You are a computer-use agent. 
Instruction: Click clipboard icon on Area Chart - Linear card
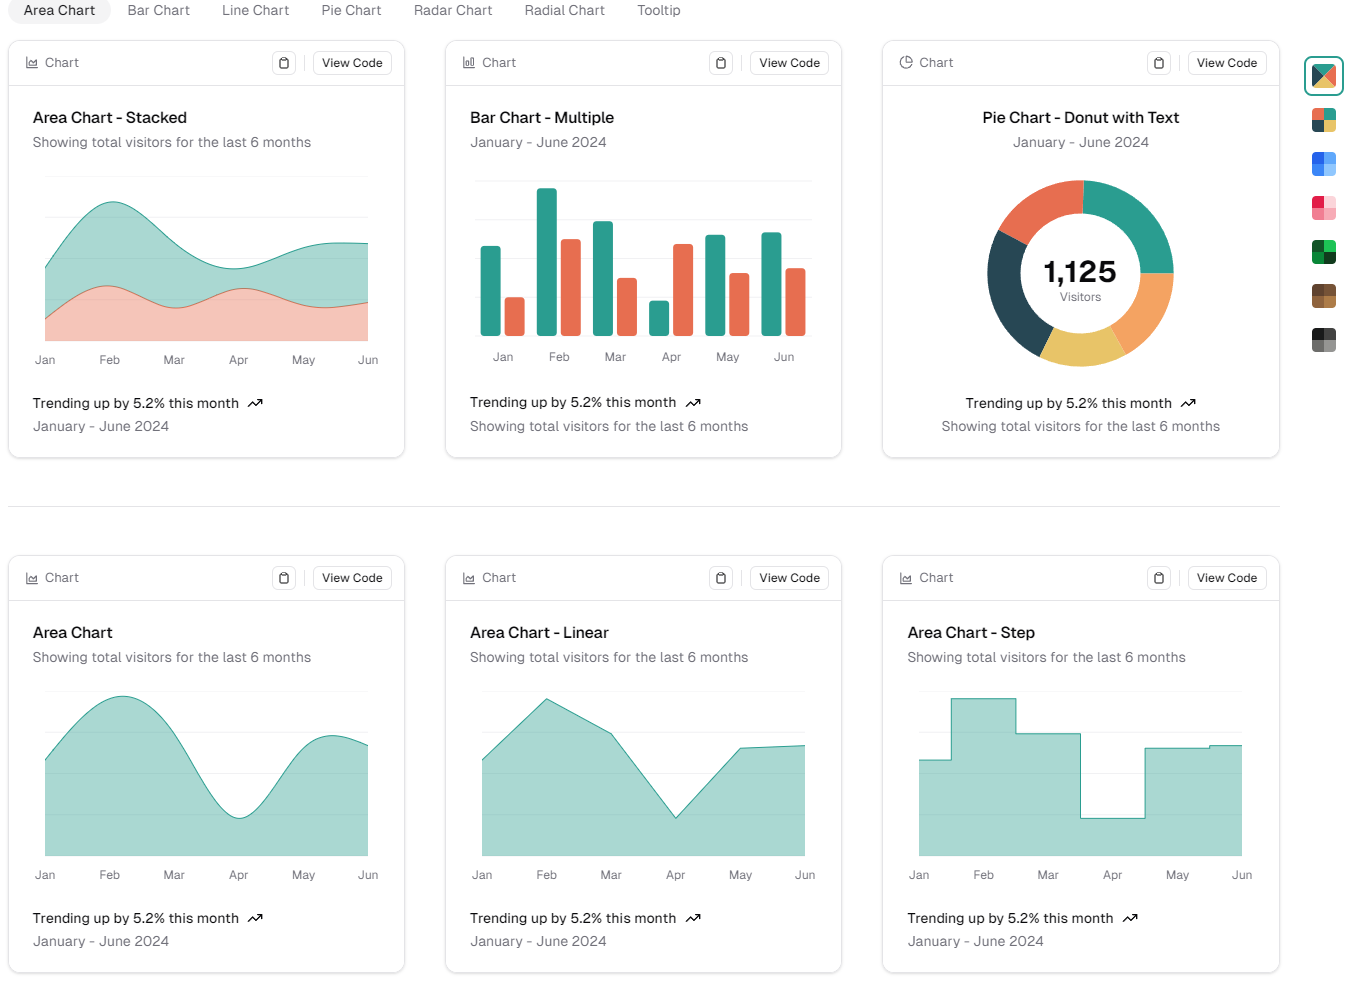(721, 578)
